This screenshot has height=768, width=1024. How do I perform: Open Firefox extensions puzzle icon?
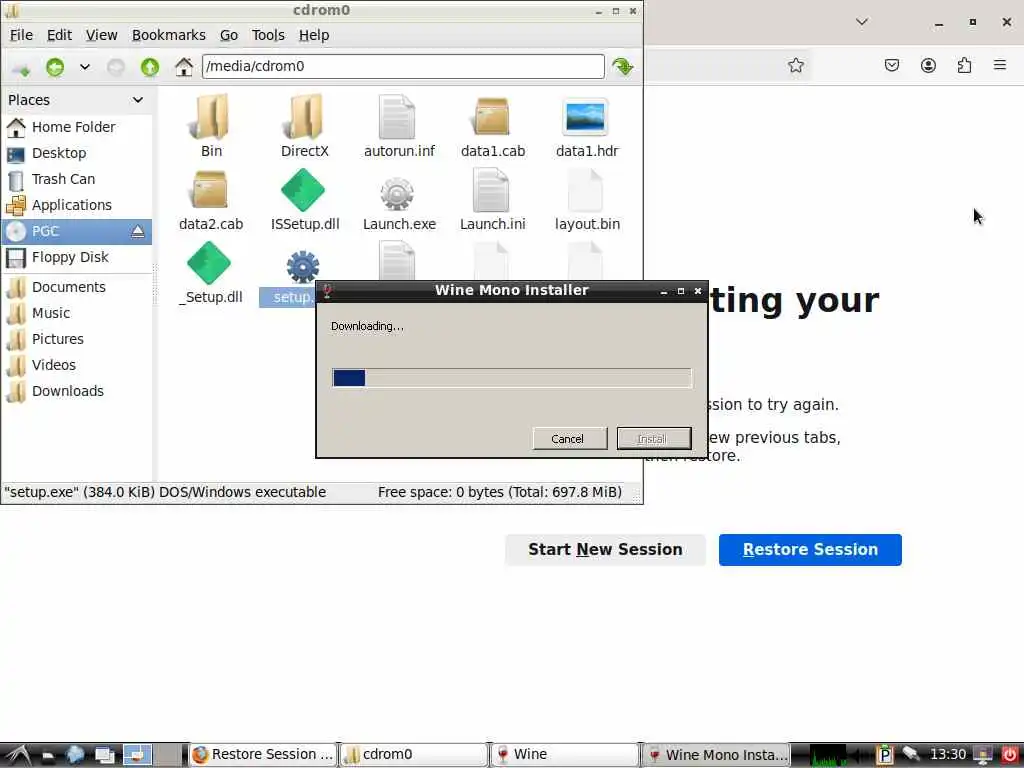(964, 65)
